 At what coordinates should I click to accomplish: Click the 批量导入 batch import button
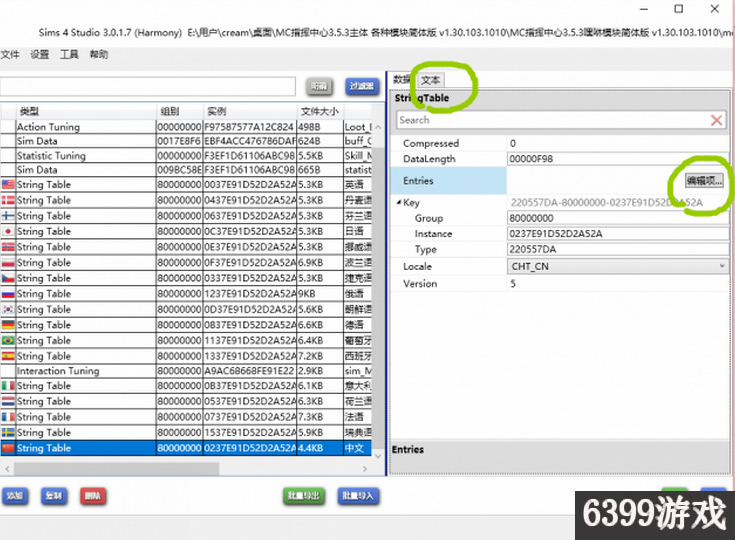pyautogui.click(x=358, y=496)
